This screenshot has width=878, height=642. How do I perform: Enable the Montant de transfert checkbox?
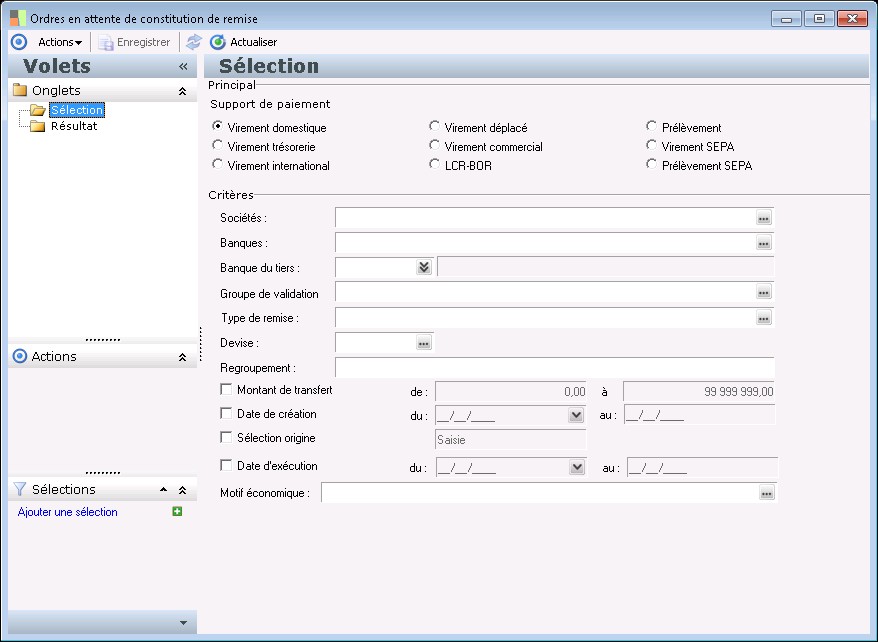(x=226, y=390)
